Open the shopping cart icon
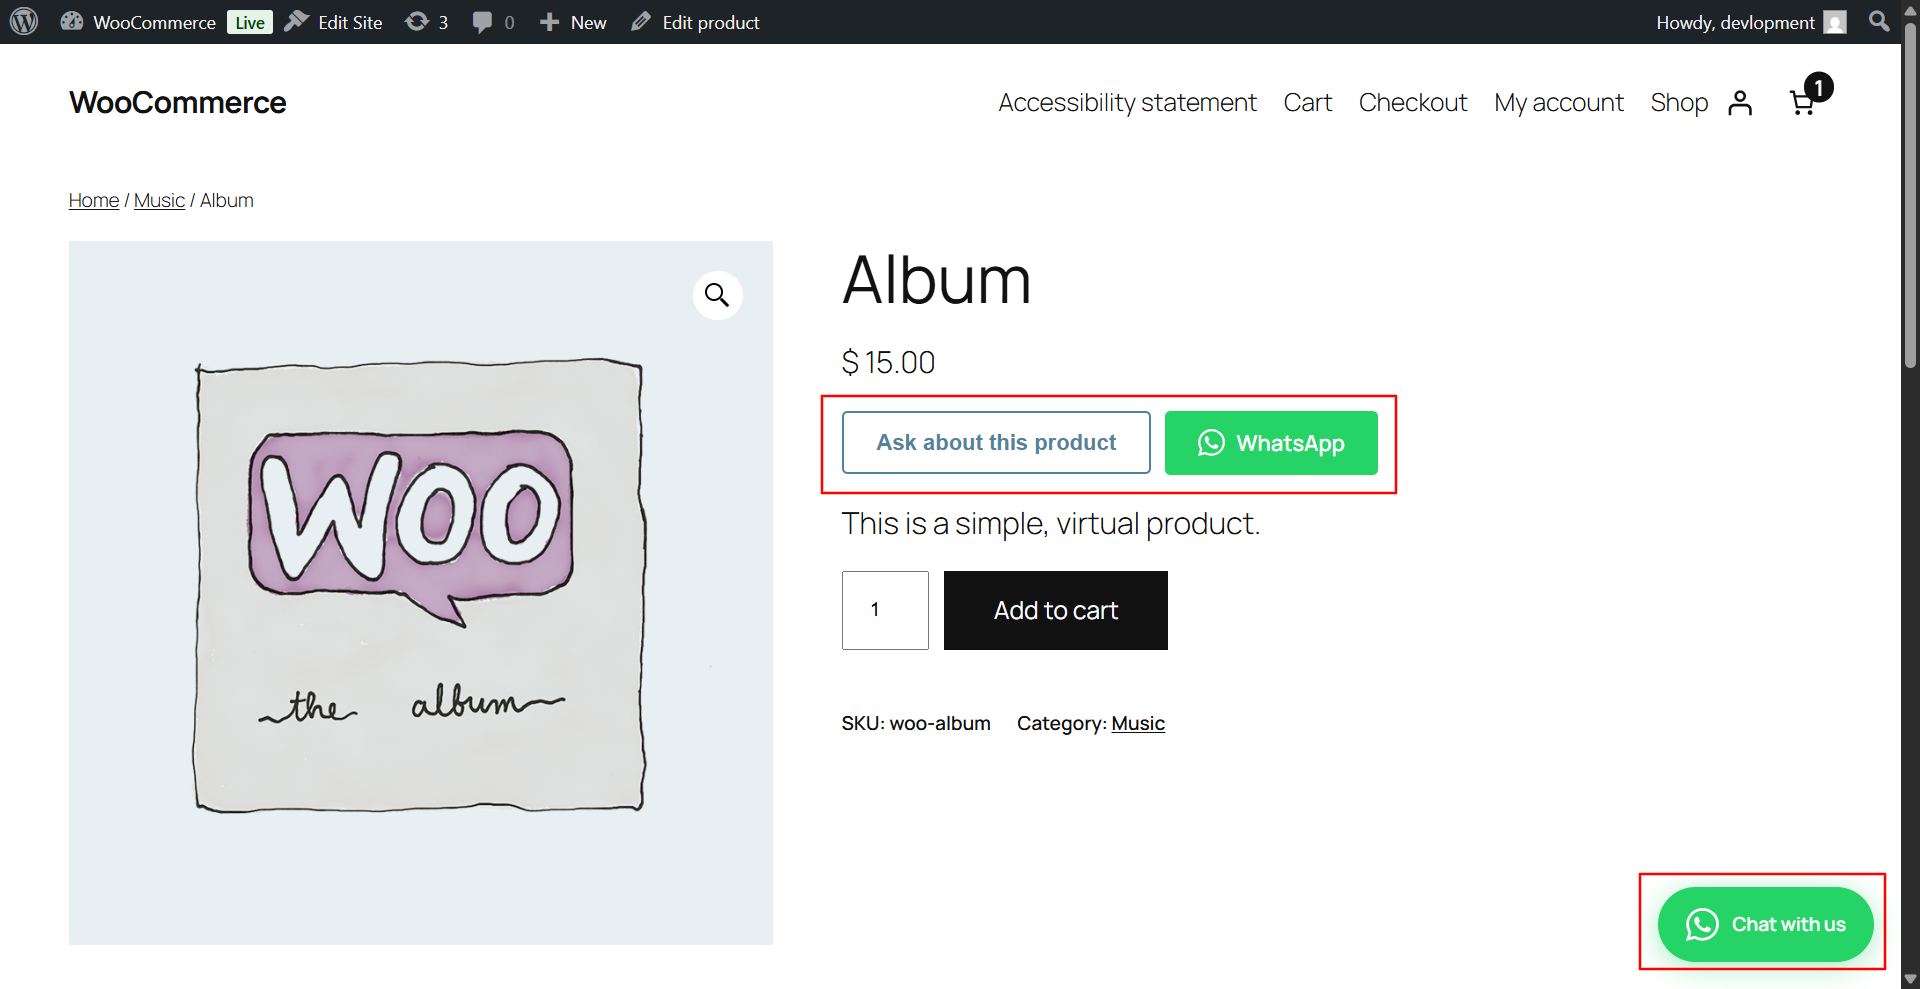 1802,102
